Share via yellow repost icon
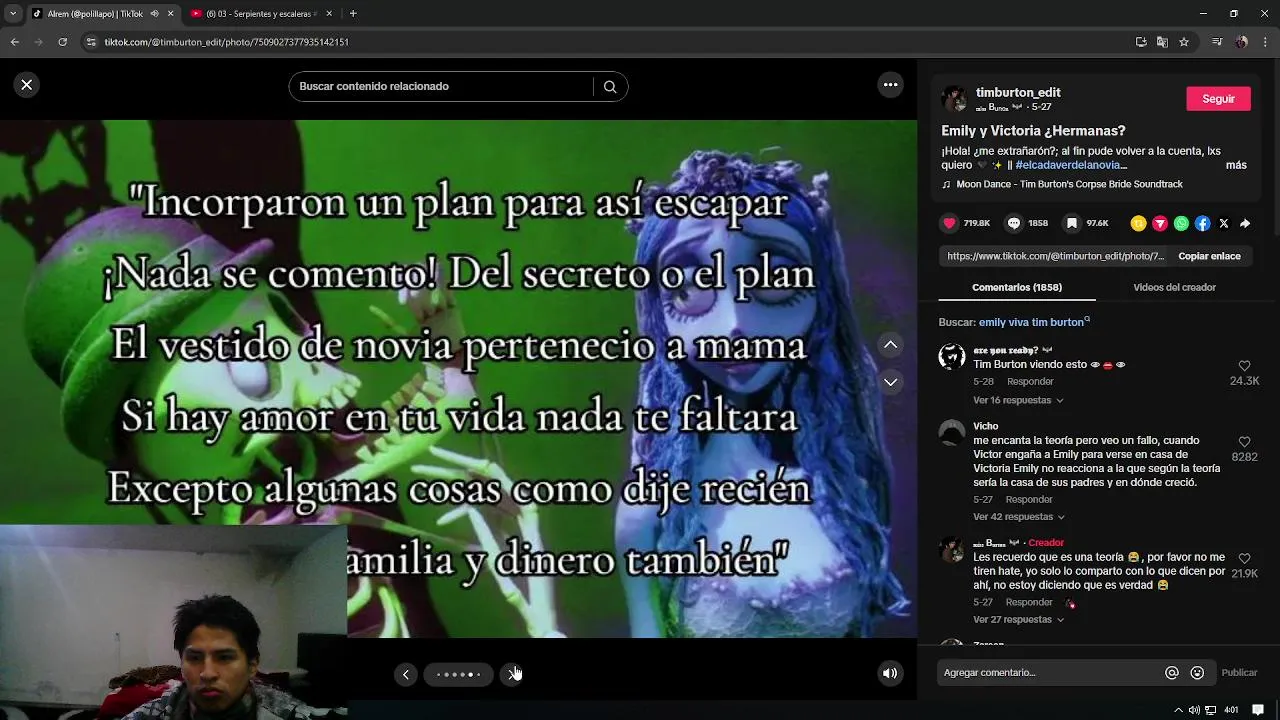The image size is (1280, 720). coord(1138,224)
